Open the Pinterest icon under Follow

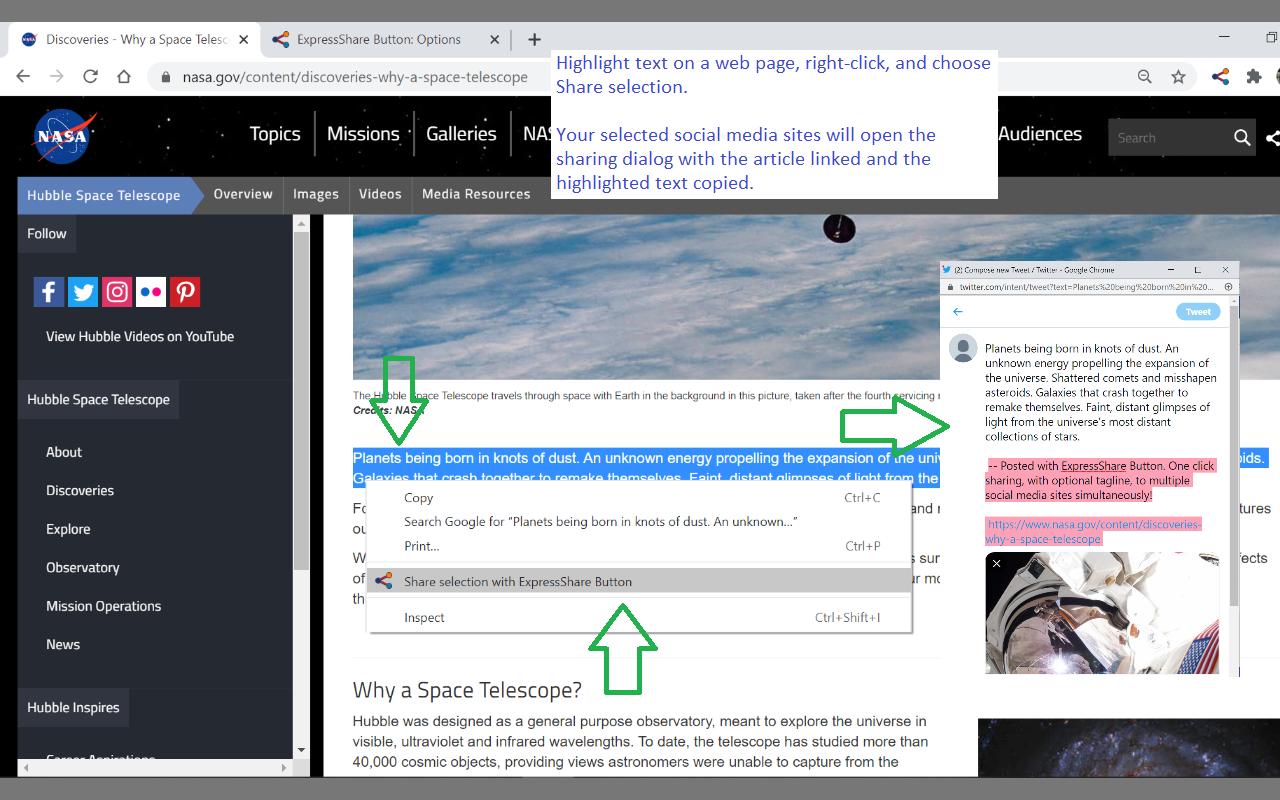pyautogui.click(x=184, y=291)
